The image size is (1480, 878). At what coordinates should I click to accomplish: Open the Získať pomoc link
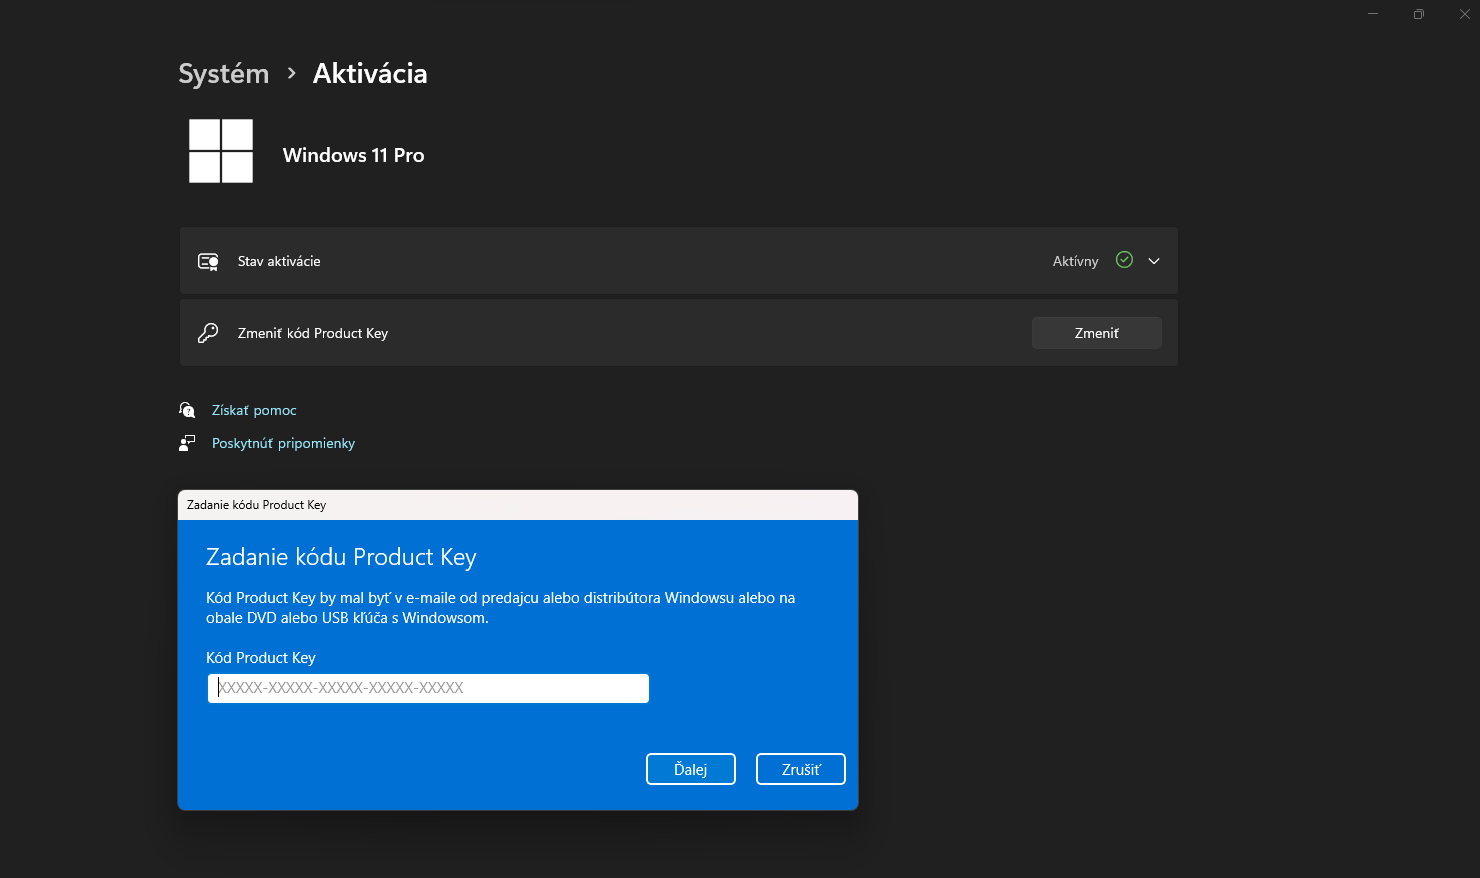[x=254, y=410]
